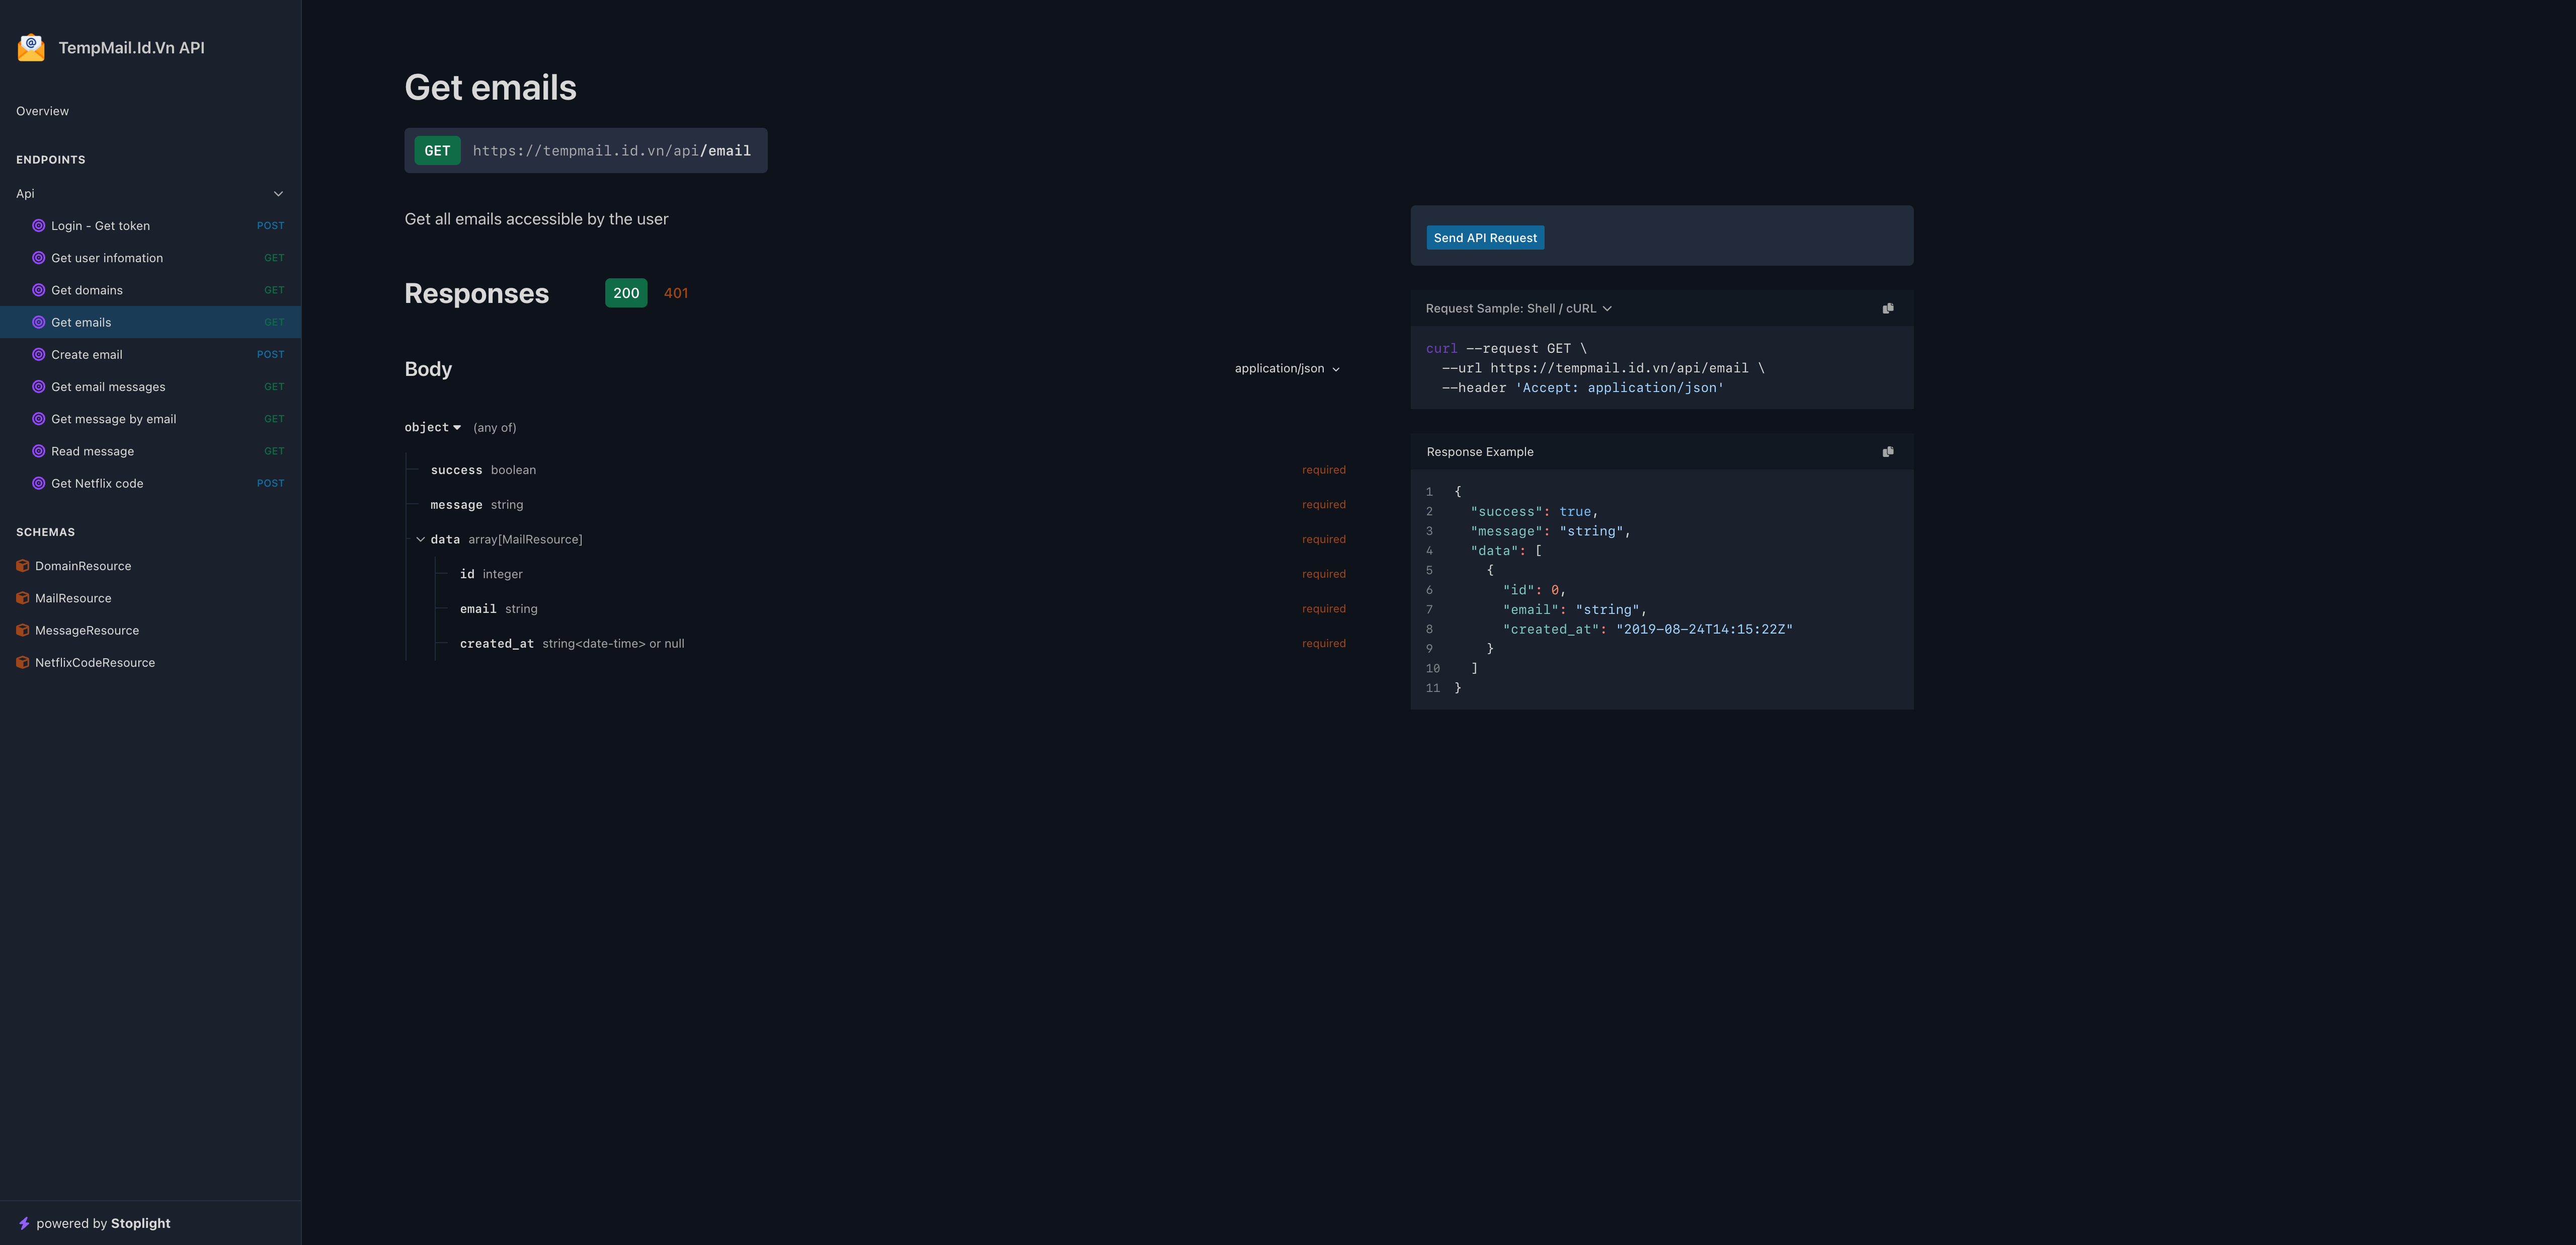This screenshot has height=1245, width=2576.
Task: Click the created_at property row
Action: coord(891,644)
